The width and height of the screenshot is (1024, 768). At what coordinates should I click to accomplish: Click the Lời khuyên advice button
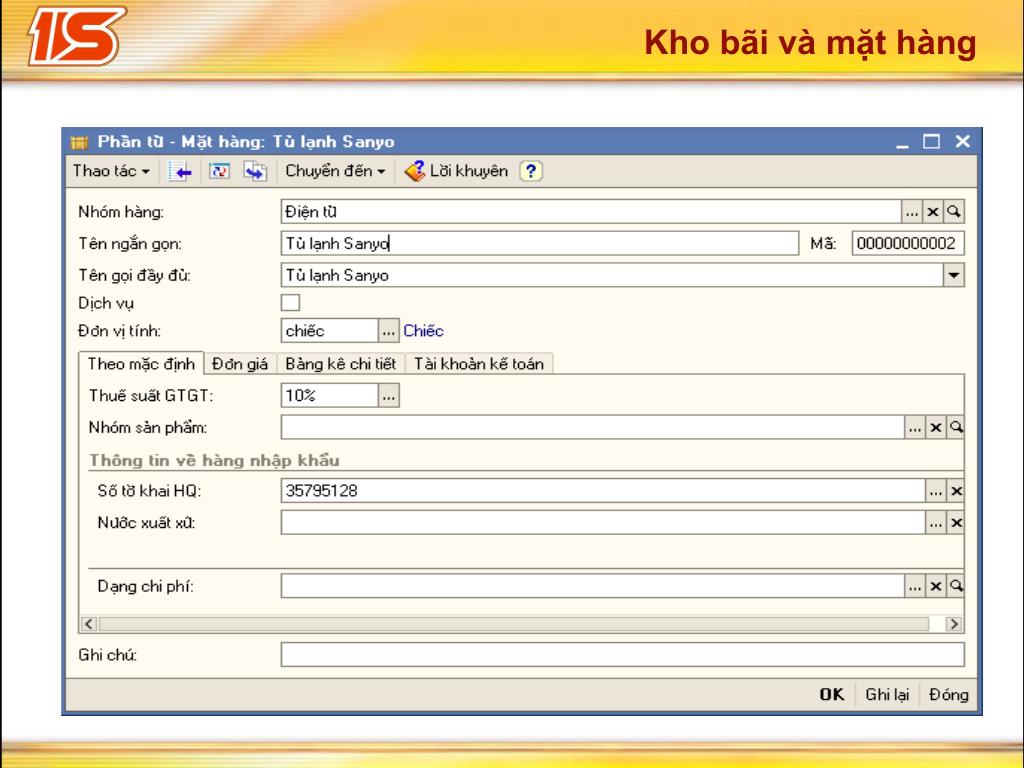tap(456, 171)
